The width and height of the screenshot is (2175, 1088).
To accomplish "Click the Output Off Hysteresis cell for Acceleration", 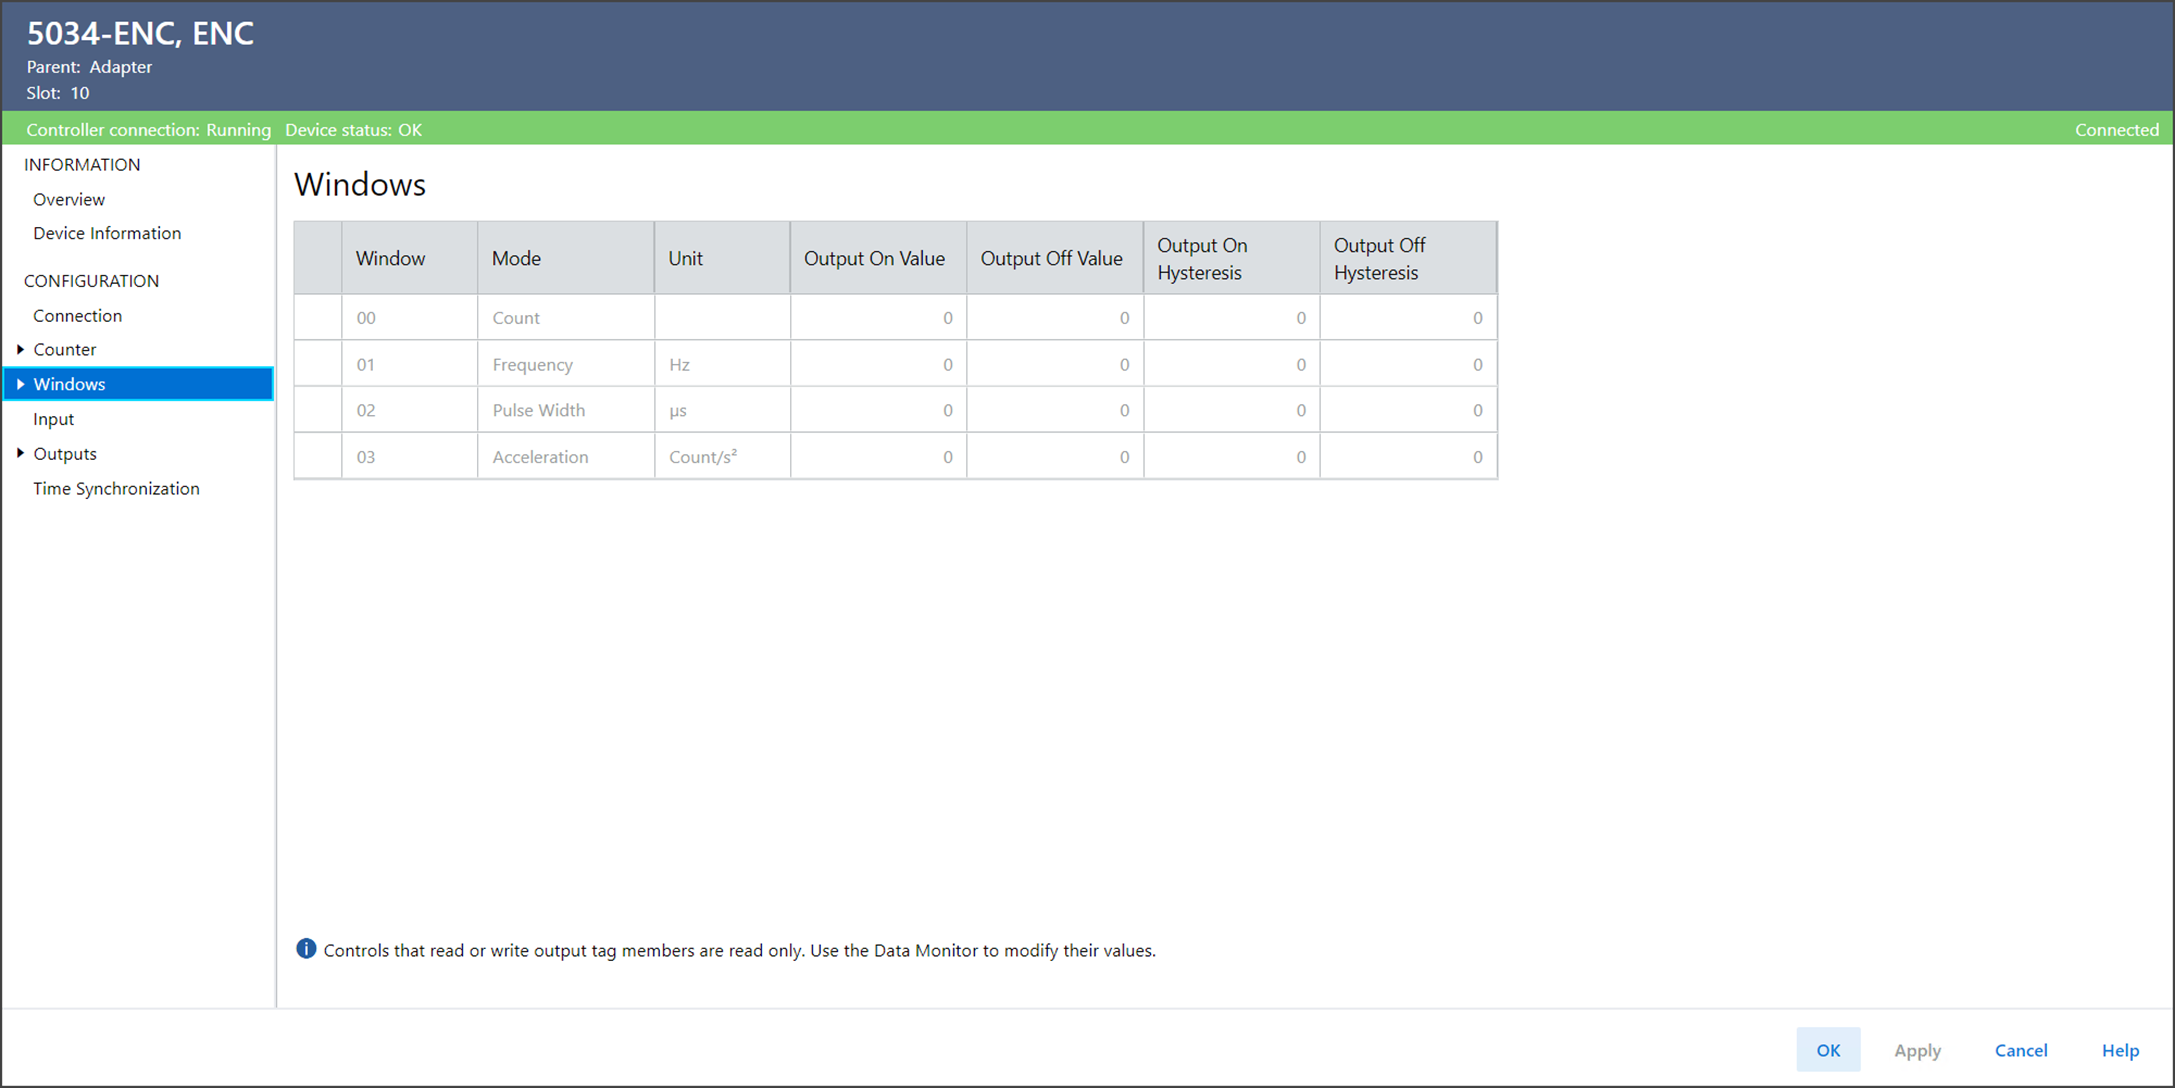I will pyautogui.click(x=1408, y=457).
